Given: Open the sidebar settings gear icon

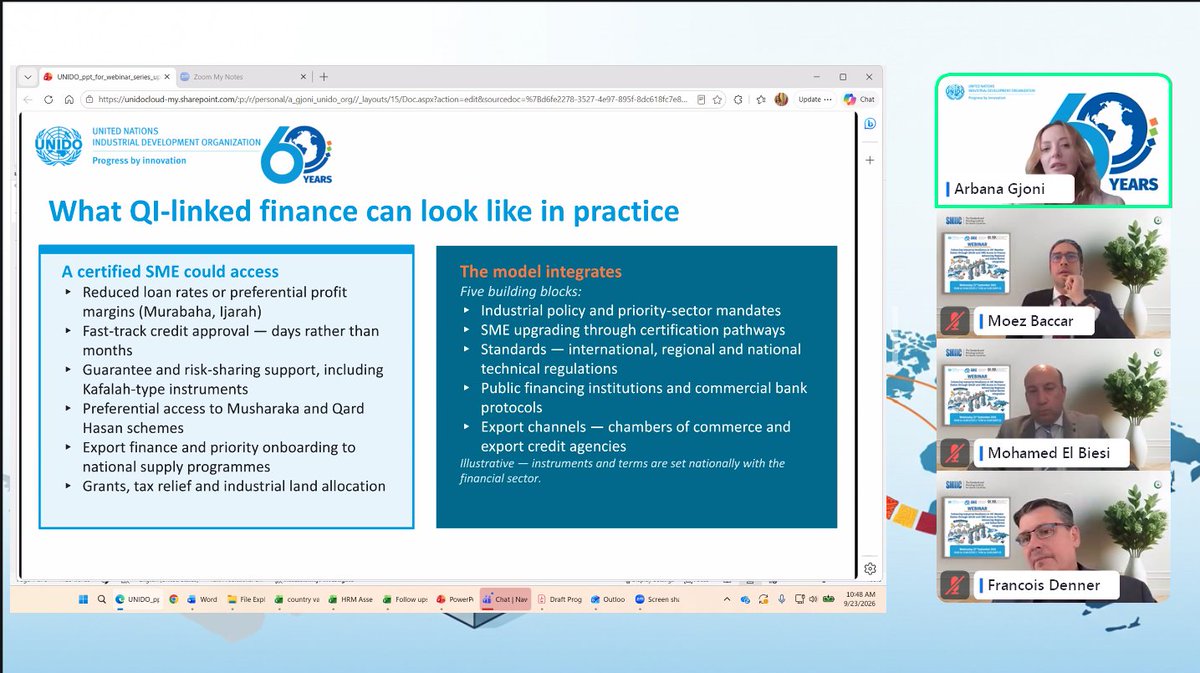Looking at the screenshot, I should [870, 568].
